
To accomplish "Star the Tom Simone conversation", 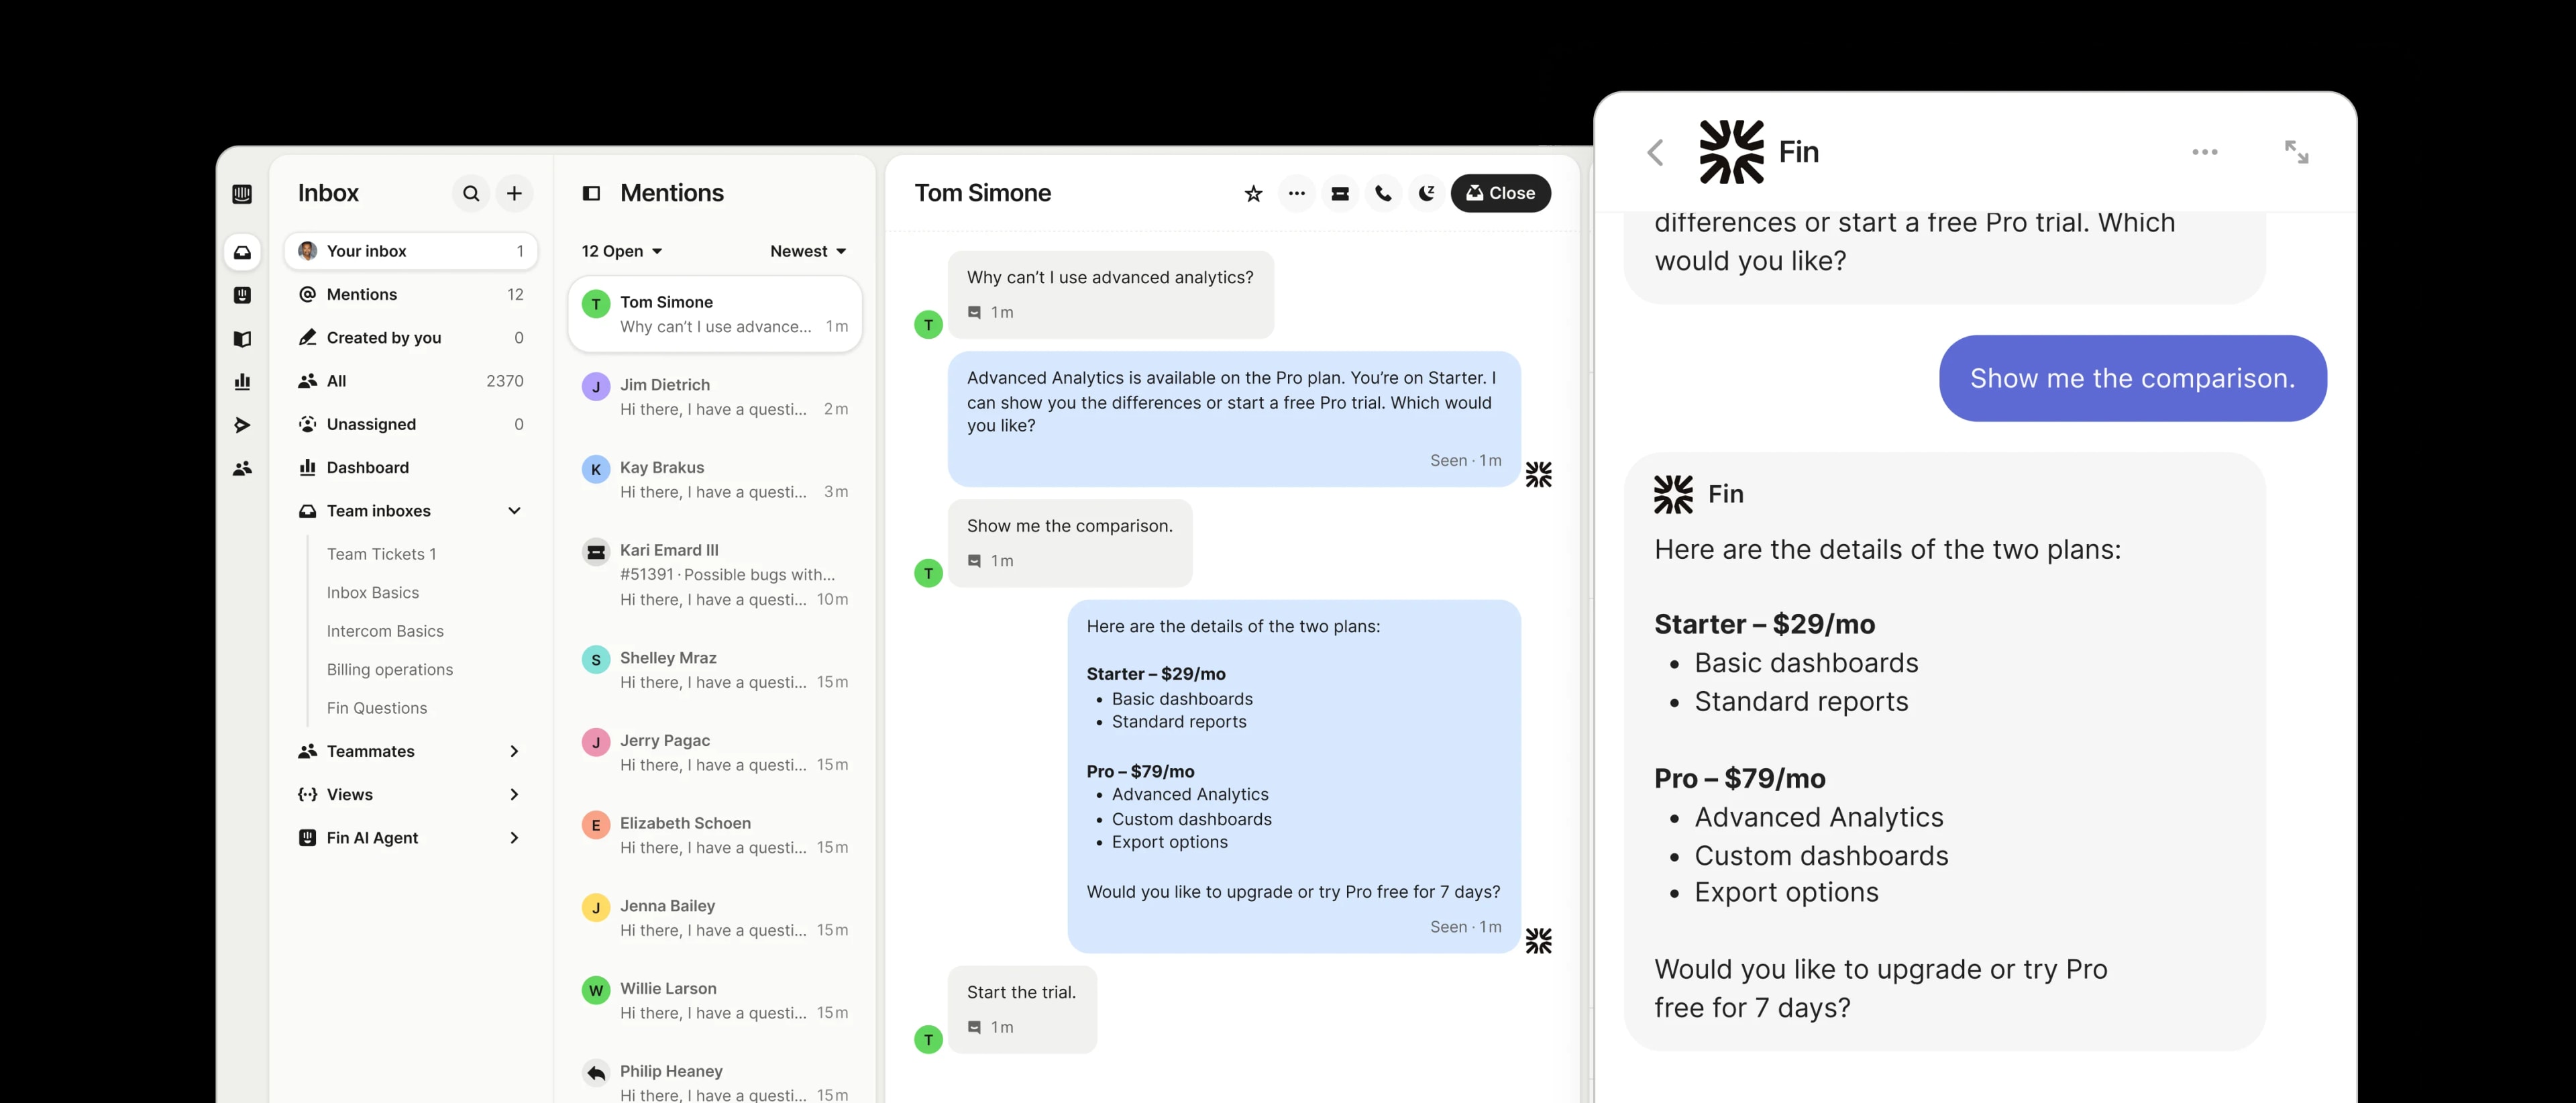I will 1253,193.
